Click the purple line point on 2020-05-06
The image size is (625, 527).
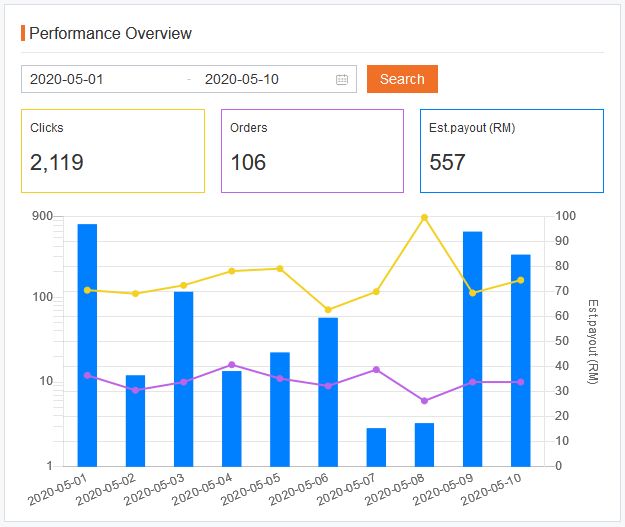tap(328, 386)
